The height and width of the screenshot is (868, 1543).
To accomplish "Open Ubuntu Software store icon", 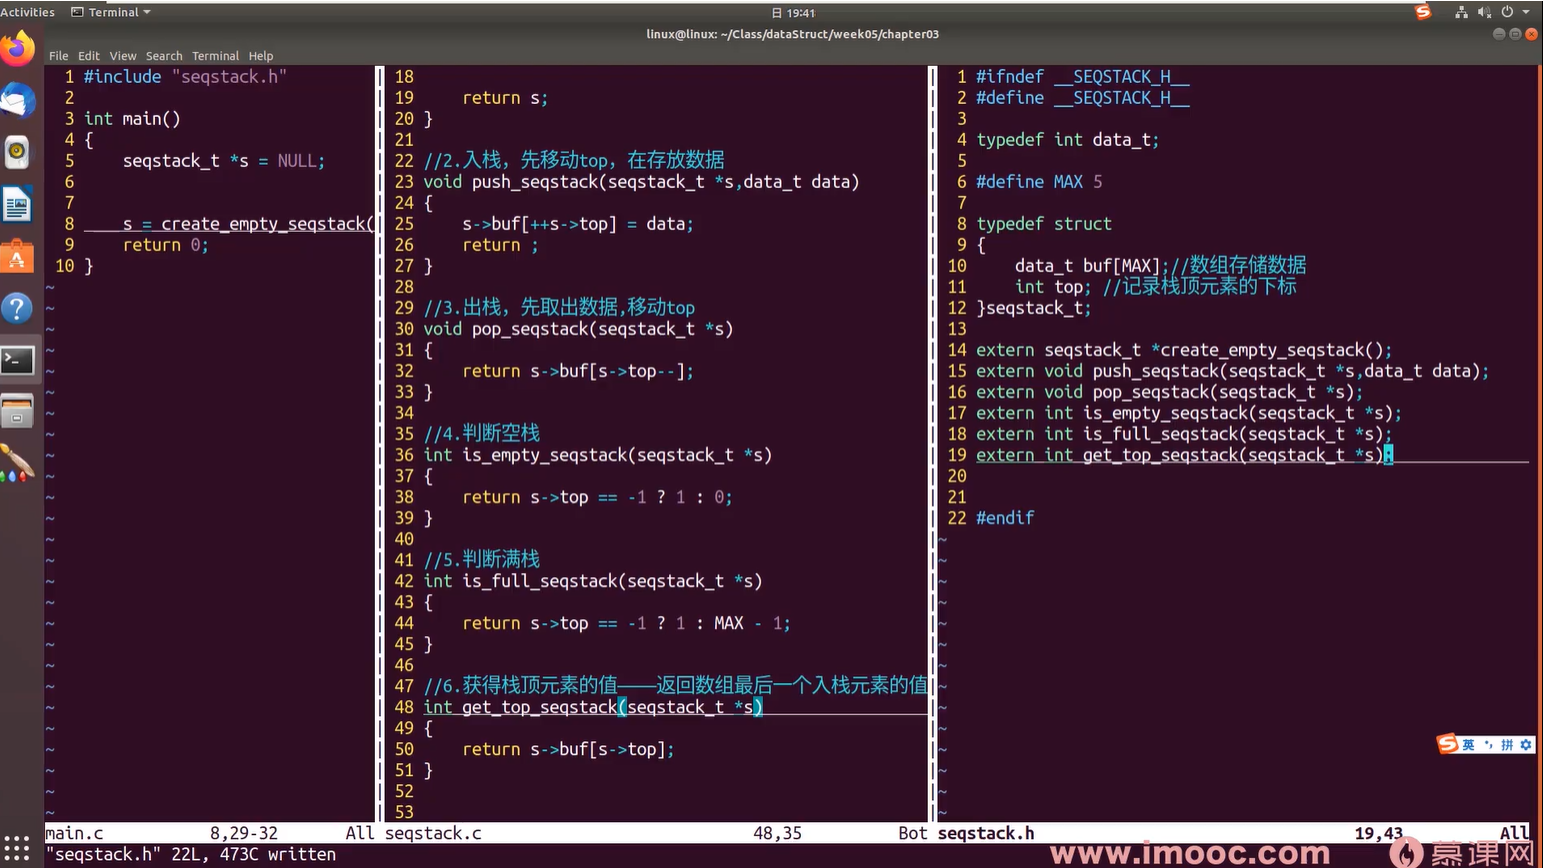I will [x=18, y=257].
